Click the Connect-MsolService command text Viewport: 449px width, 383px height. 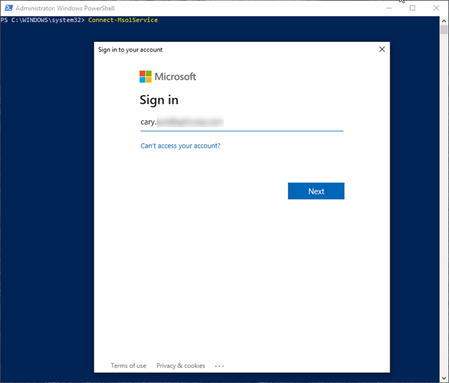click(123, 20)
